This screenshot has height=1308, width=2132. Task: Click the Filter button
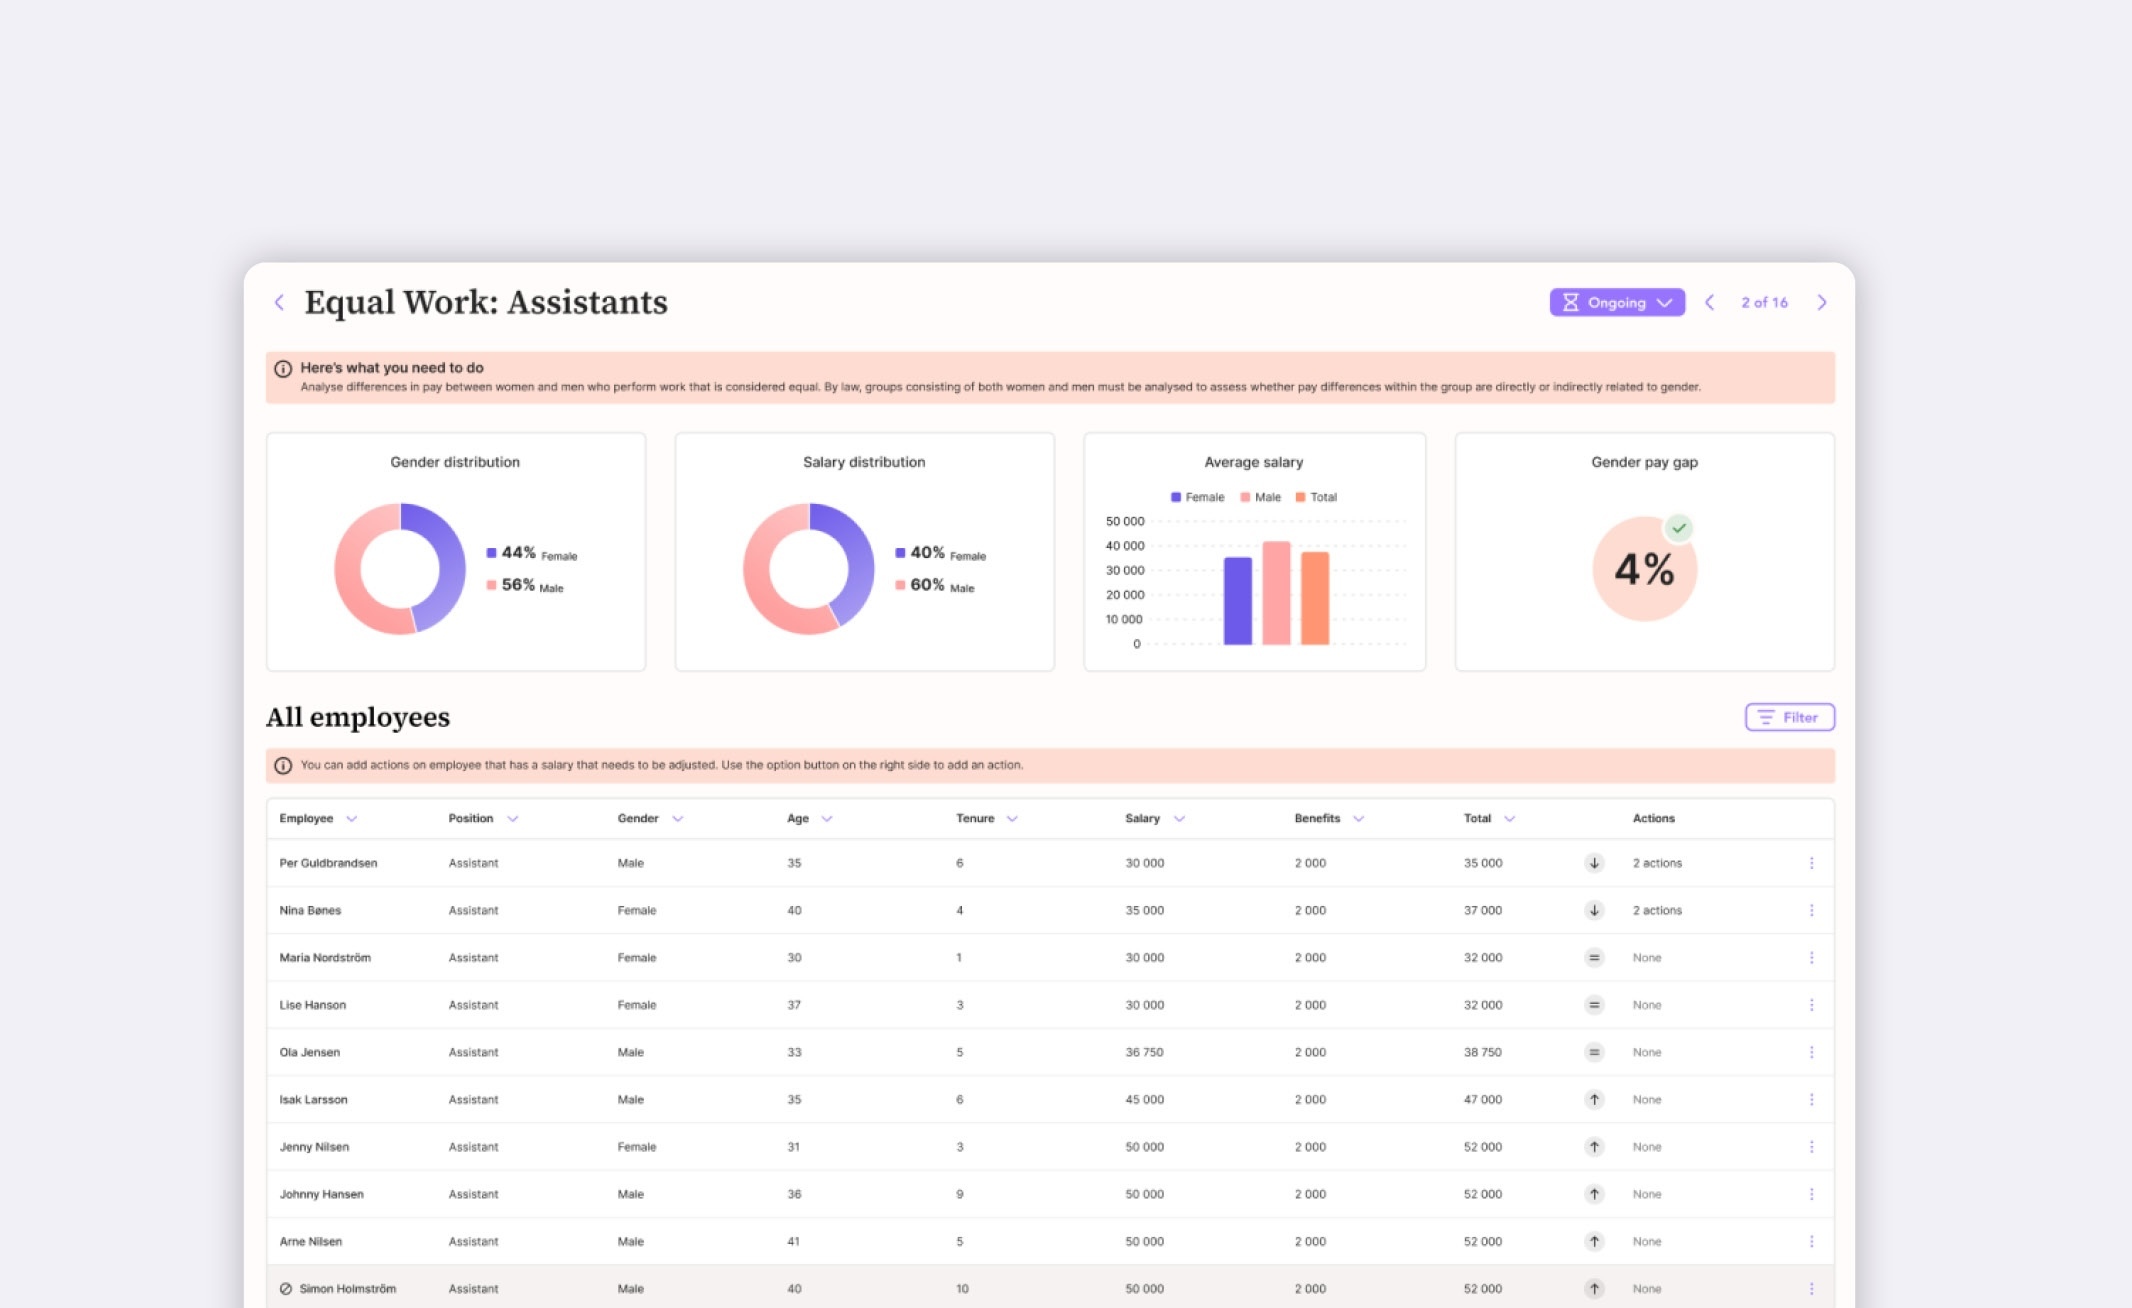[1789, 717]
